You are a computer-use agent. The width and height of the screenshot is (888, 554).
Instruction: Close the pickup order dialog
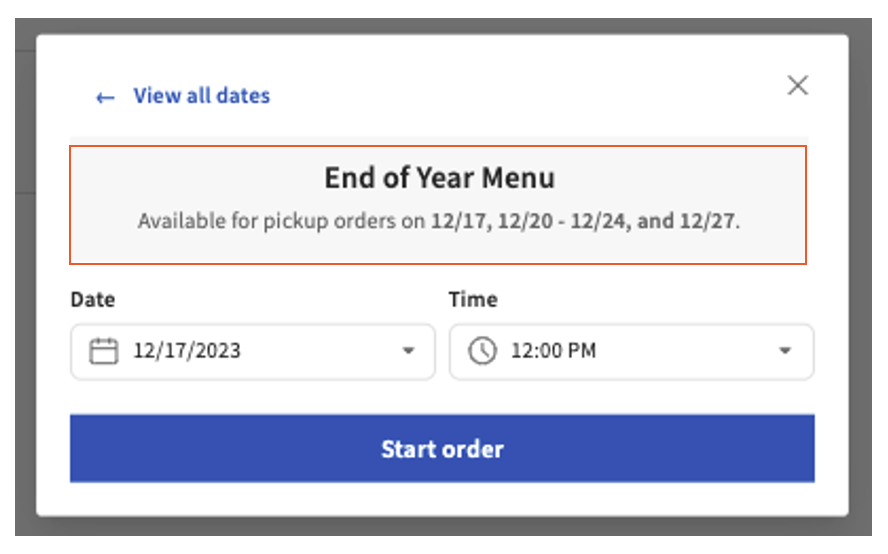tap(797, 86)
